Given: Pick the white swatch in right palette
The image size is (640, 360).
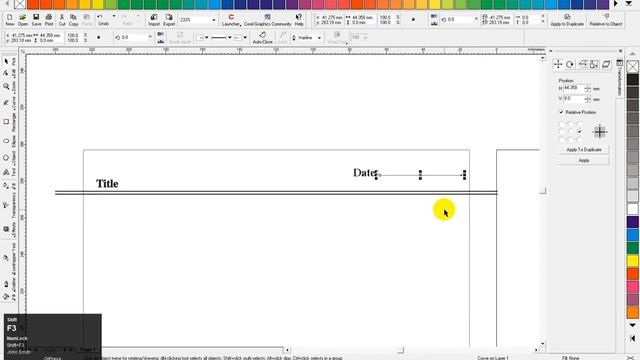Looking at the screenshot, I should tap(633, 209).
